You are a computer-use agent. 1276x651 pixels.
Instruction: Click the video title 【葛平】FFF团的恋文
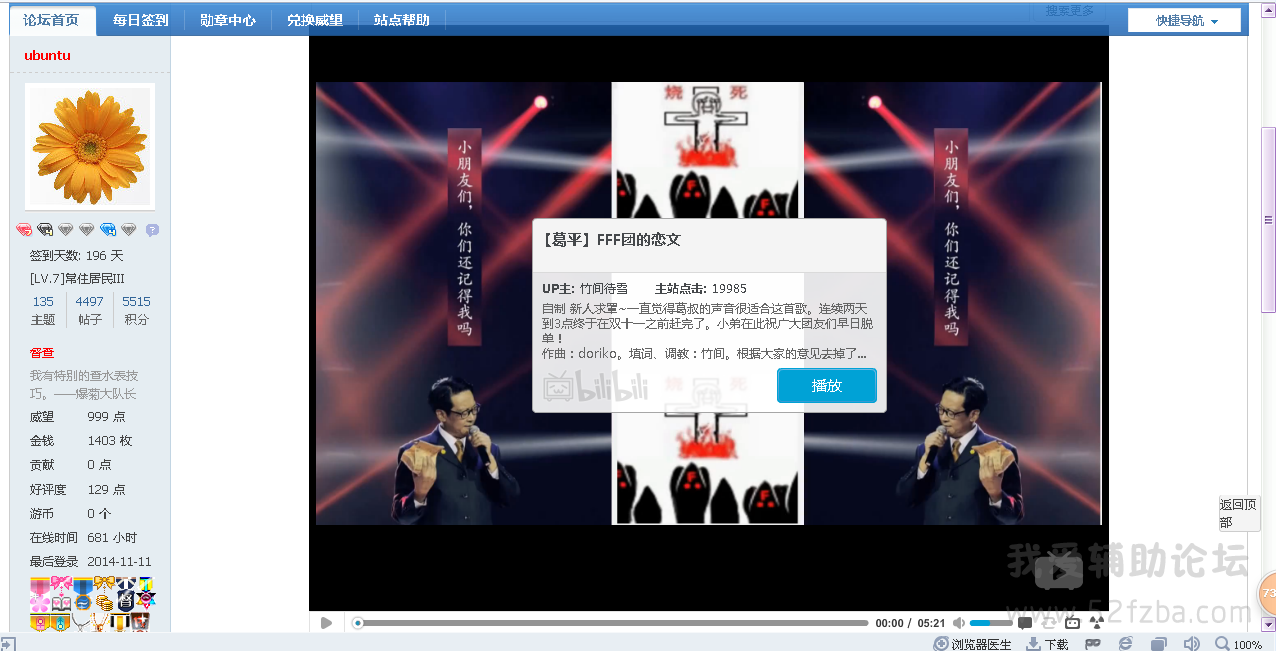click(x=611, y=240)
